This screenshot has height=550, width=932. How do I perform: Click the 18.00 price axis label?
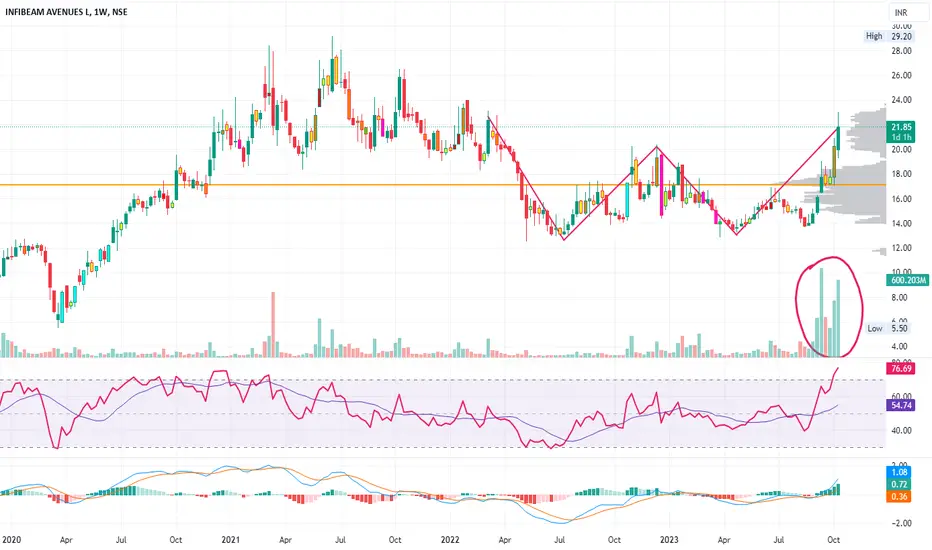(901, 174)
